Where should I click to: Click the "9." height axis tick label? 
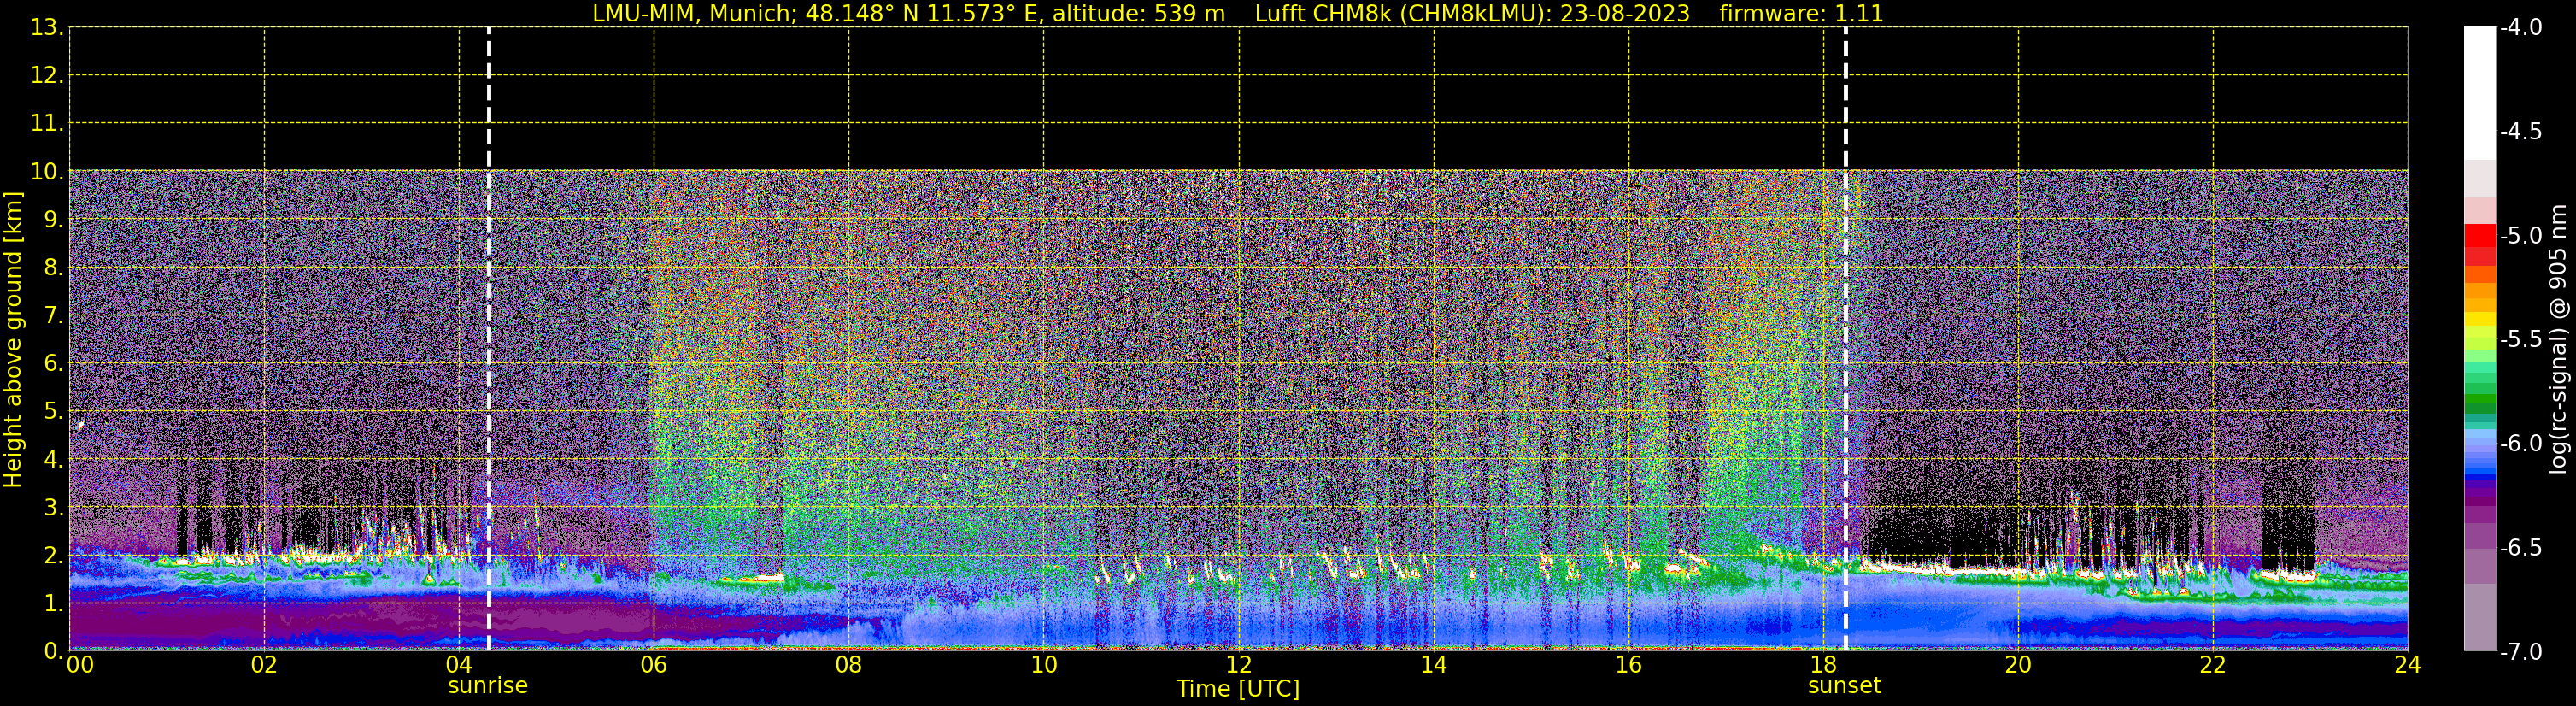[53, 220]
